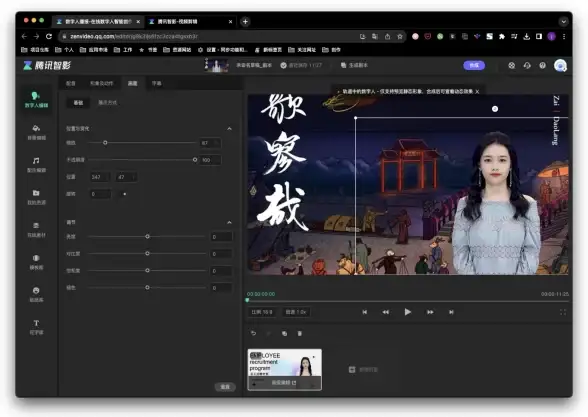
Task: Redo the edit in scene toolbar
Action: tap(268, 333)
